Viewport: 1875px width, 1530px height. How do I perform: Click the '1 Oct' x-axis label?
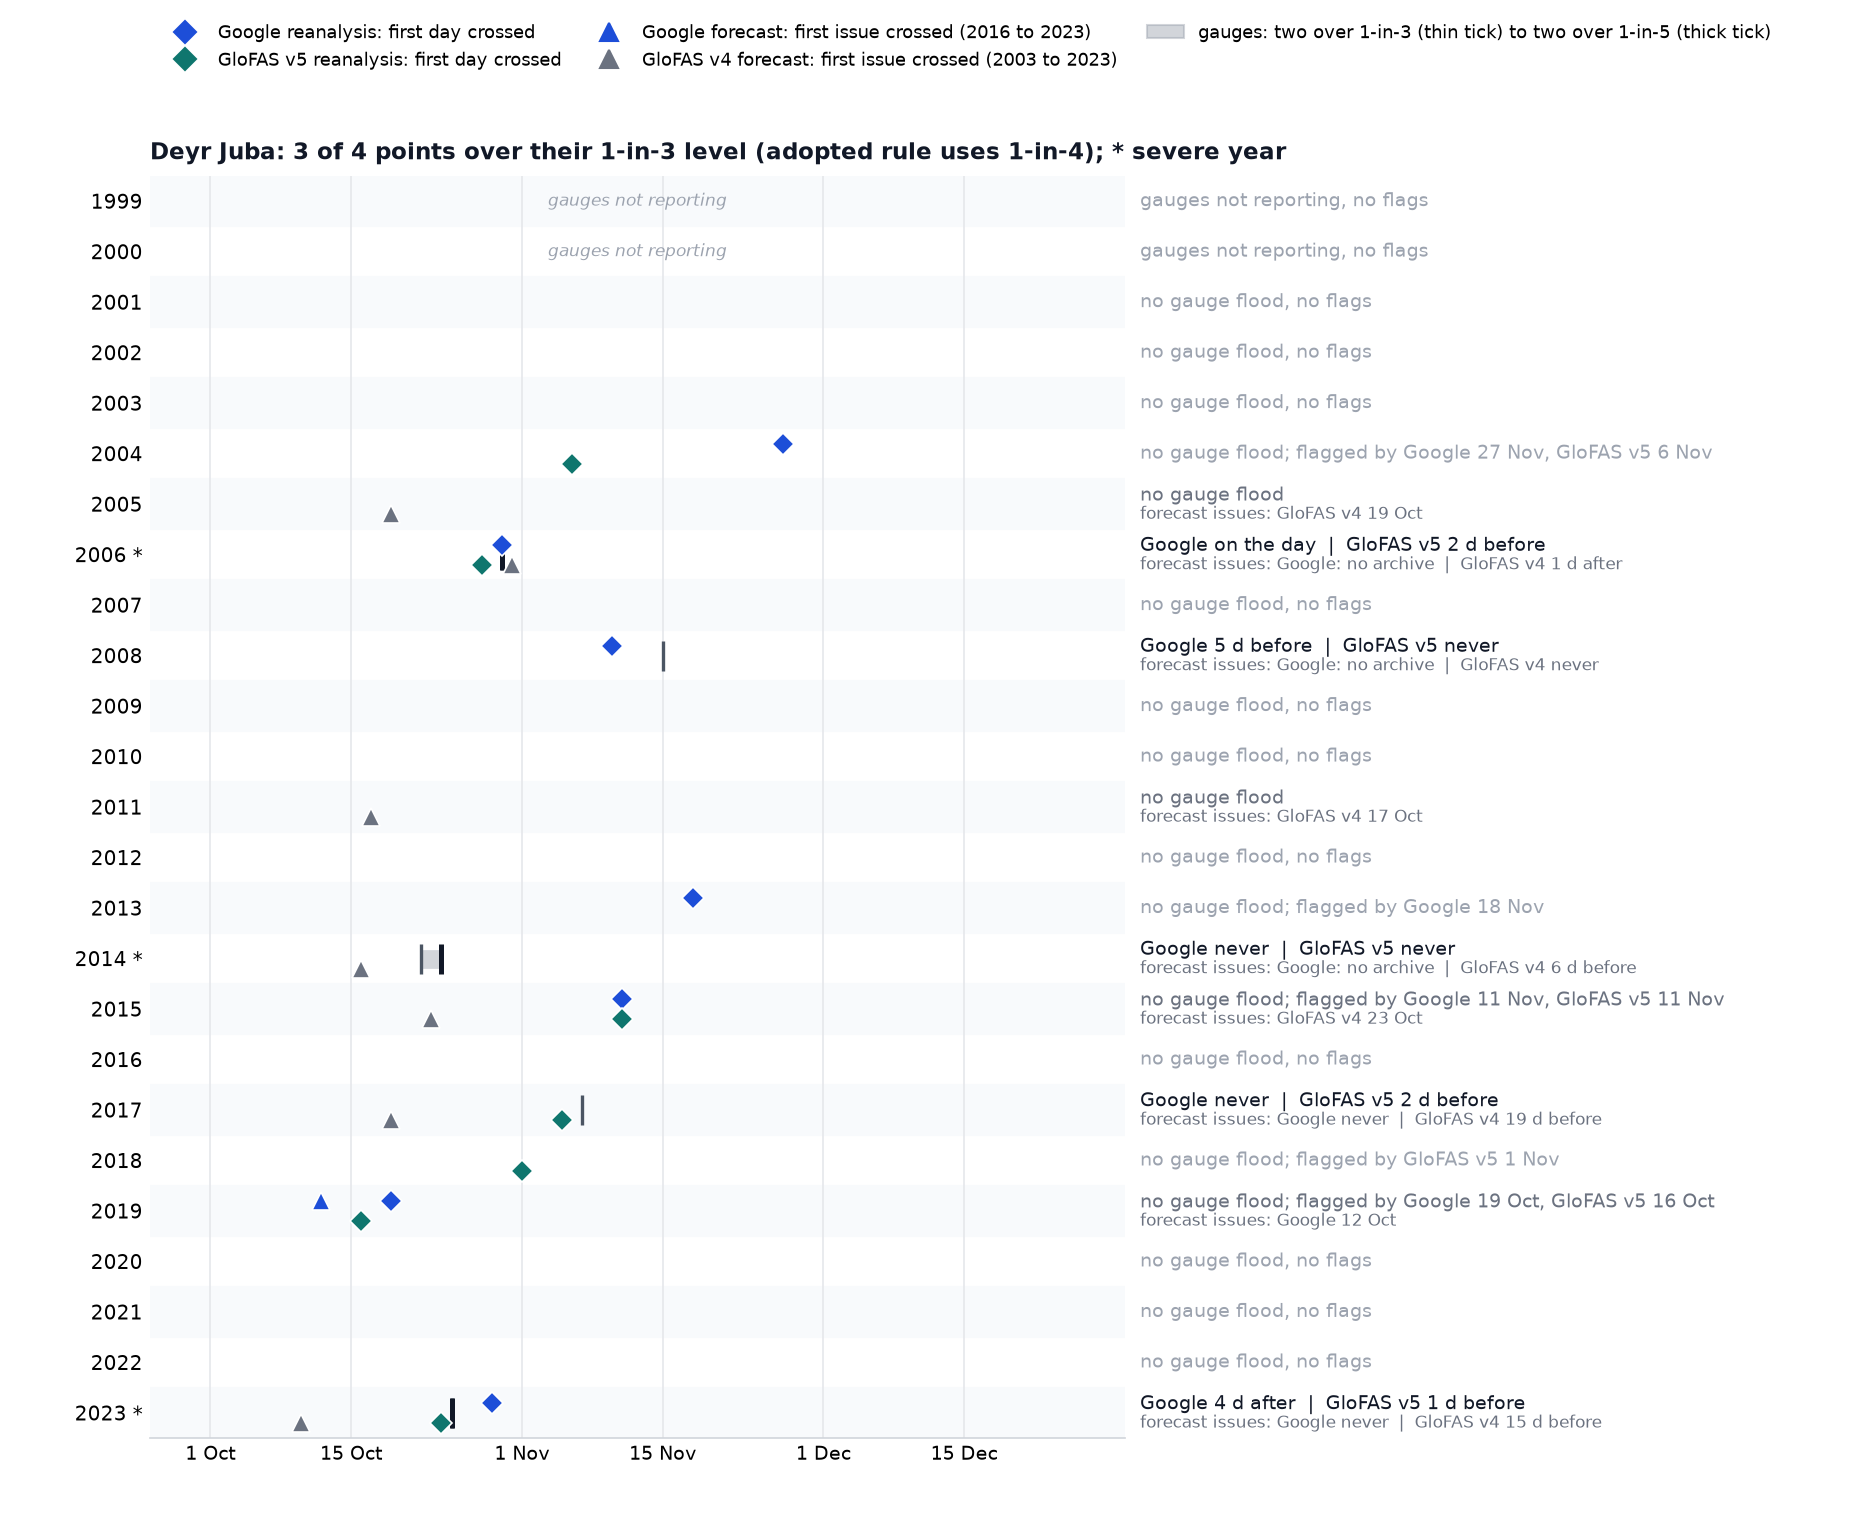point(210,1454)
